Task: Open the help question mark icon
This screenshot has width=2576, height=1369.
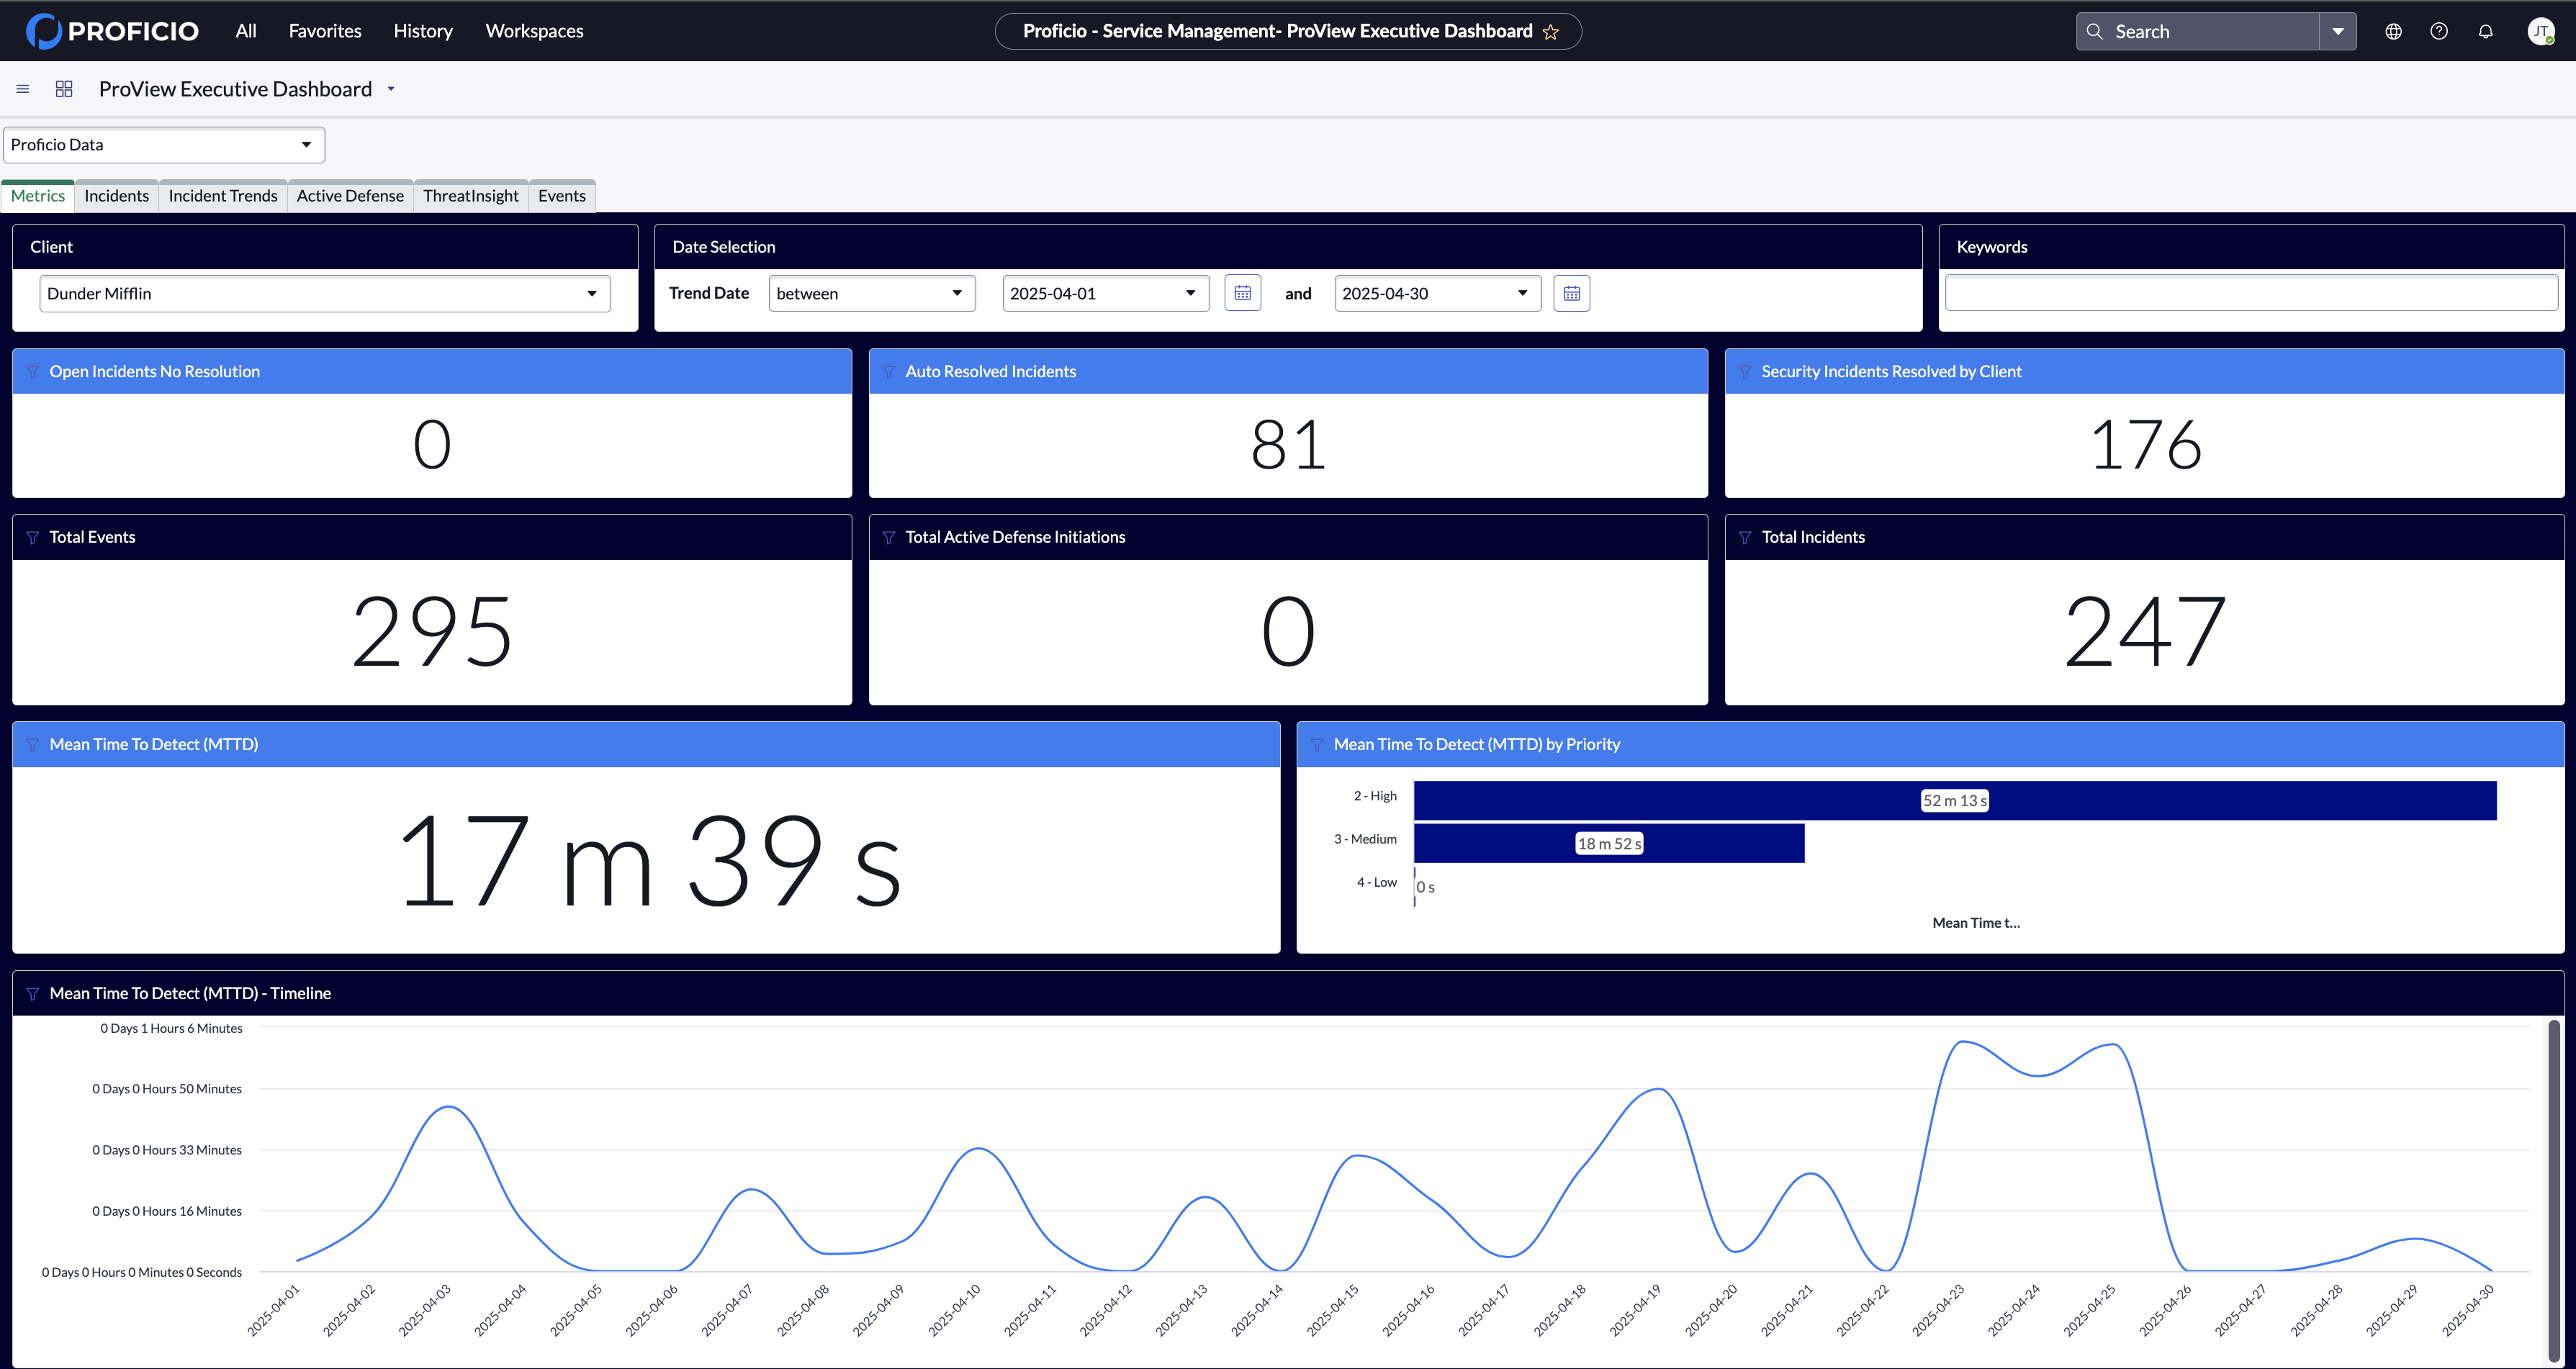Action: coord(2439,32)
